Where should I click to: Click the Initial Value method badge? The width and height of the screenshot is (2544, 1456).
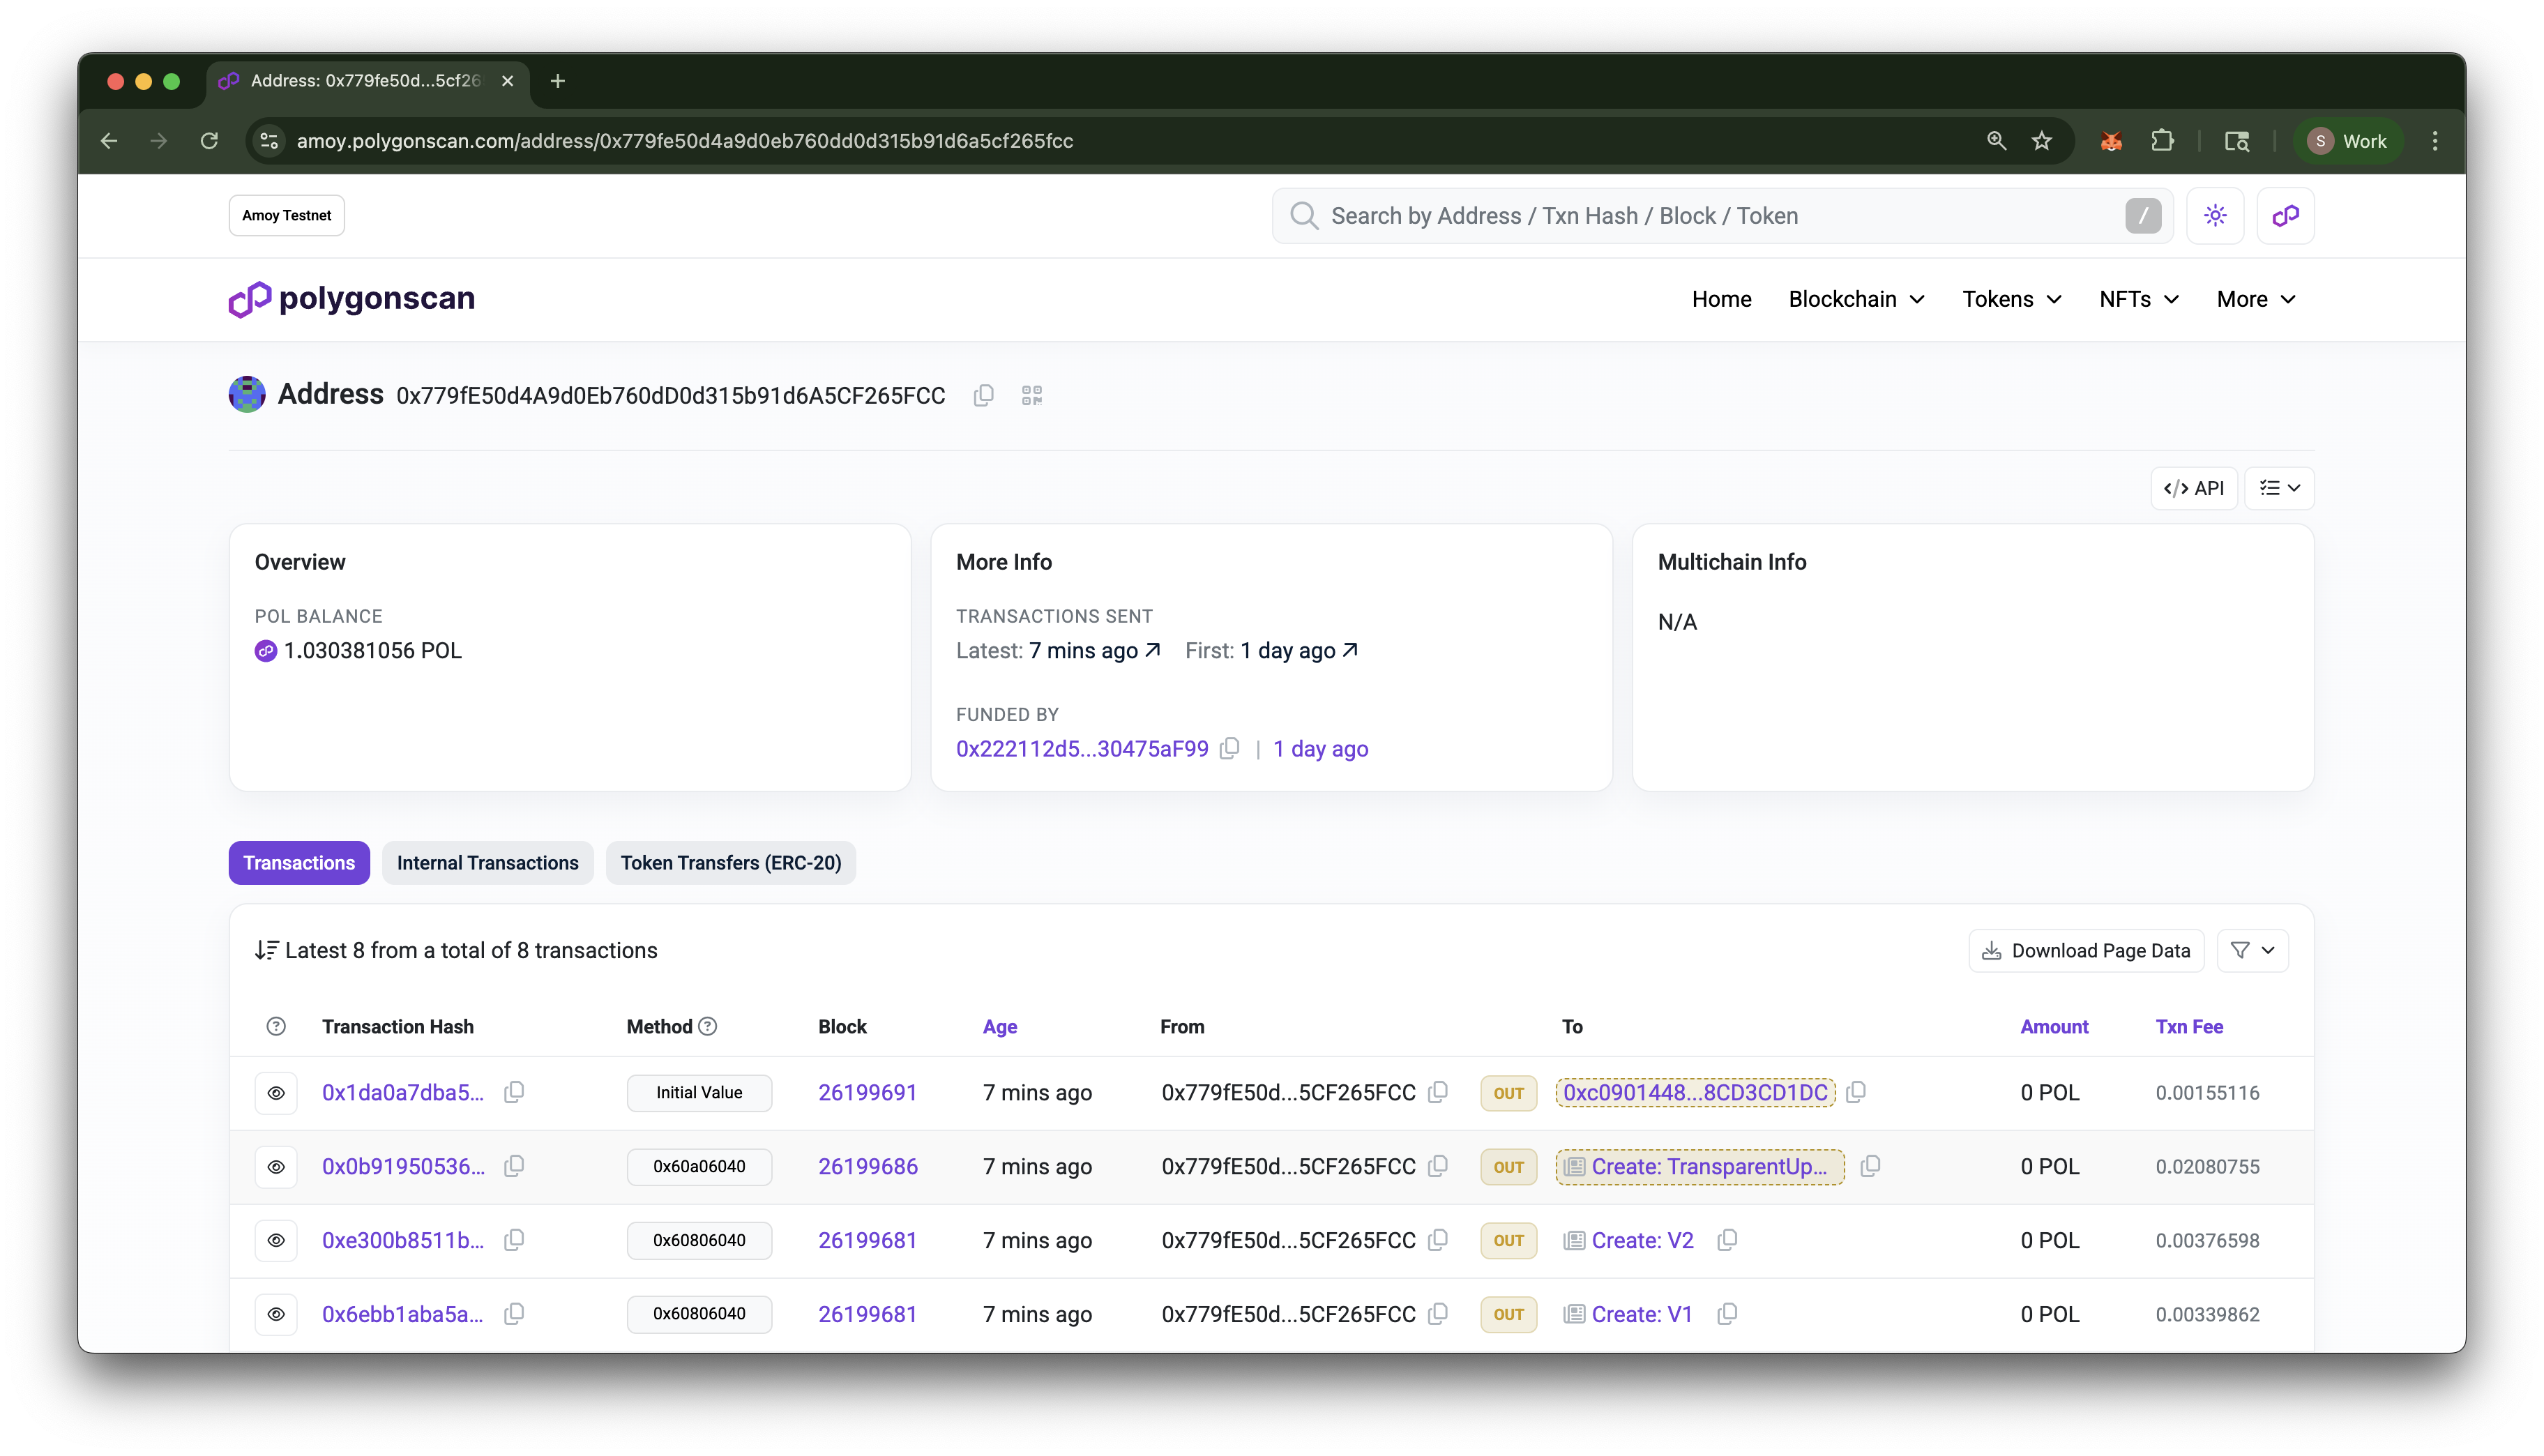[x=699, y=1092]
